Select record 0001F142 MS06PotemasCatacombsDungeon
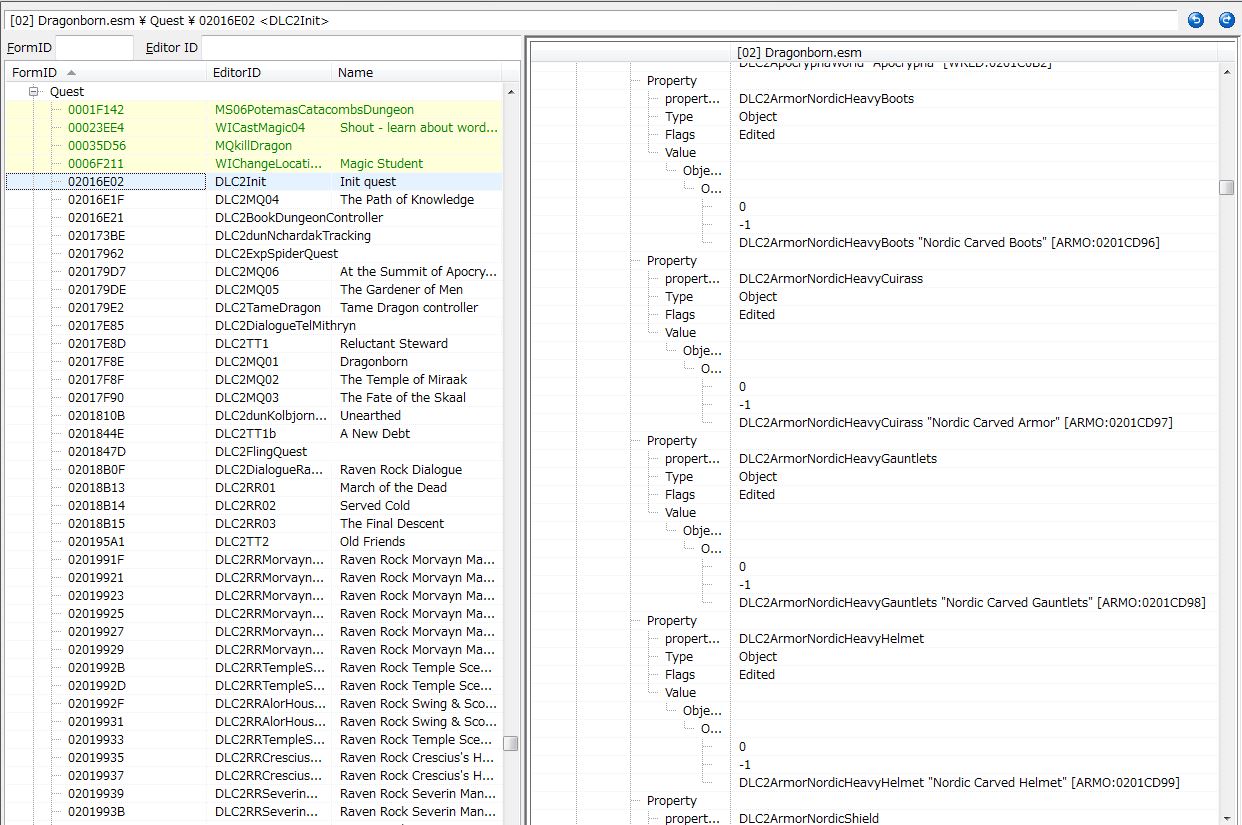Screen dimensions: 1242x825 pos(254,109)
